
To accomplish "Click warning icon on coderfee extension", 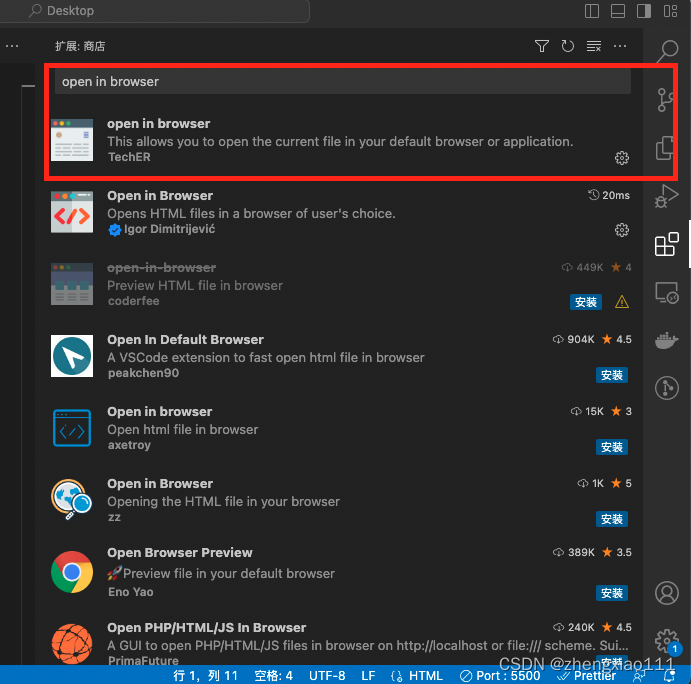I will (622, 302).
